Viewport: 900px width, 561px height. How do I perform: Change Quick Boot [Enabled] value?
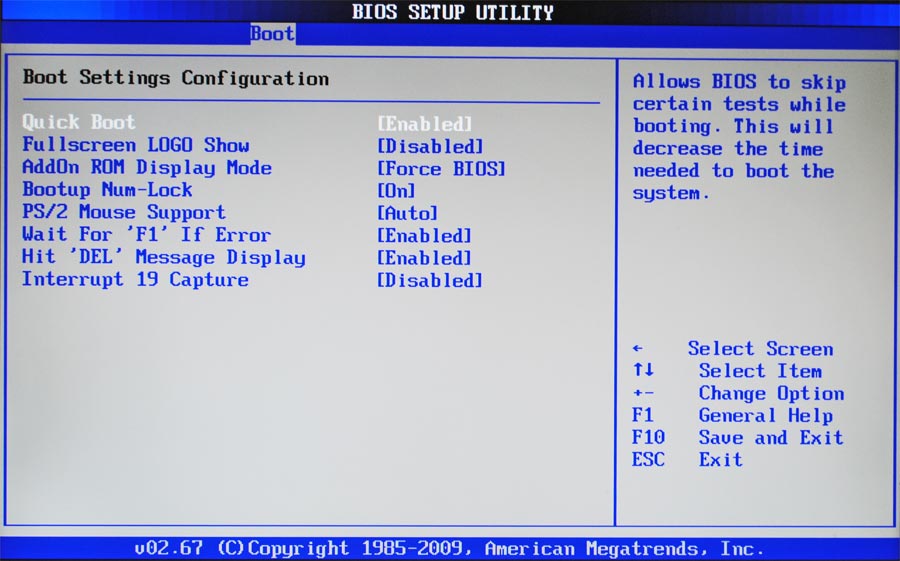coord(425,124)
